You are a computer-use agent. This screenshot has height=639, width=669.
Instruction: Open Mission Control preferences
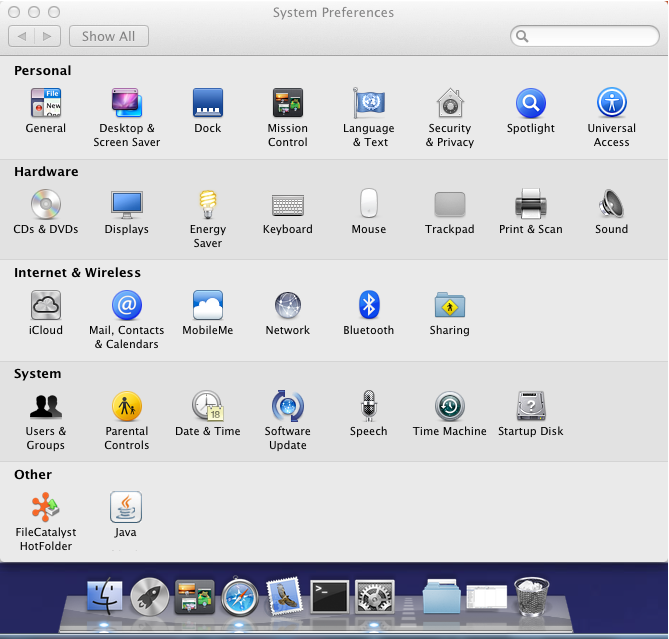[x=288, y=104]
